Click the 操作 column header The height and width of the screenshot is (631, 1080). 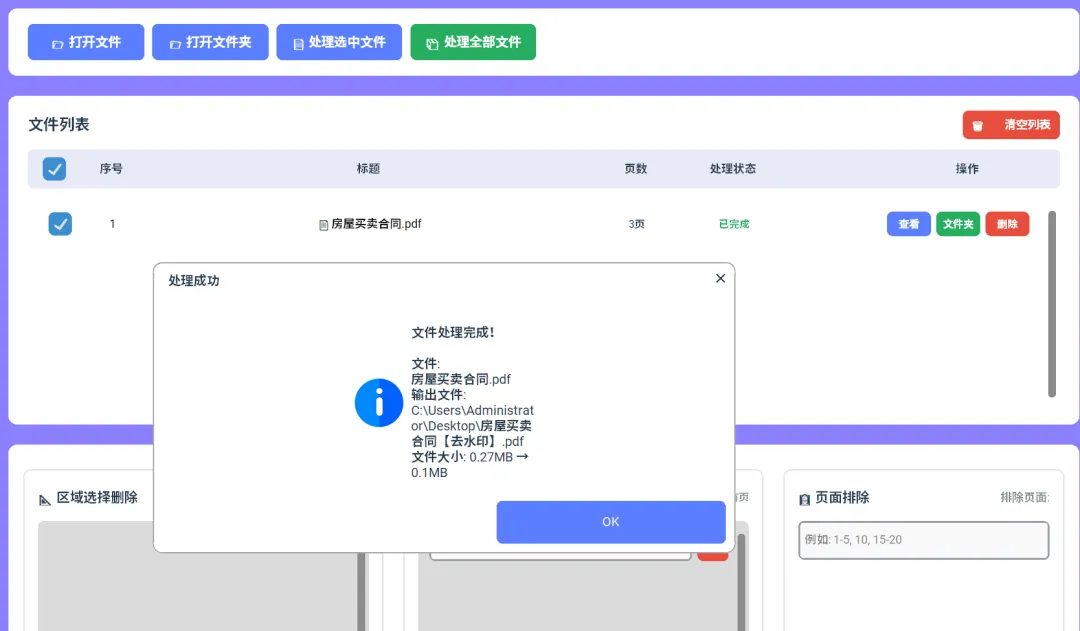[967, 169]
